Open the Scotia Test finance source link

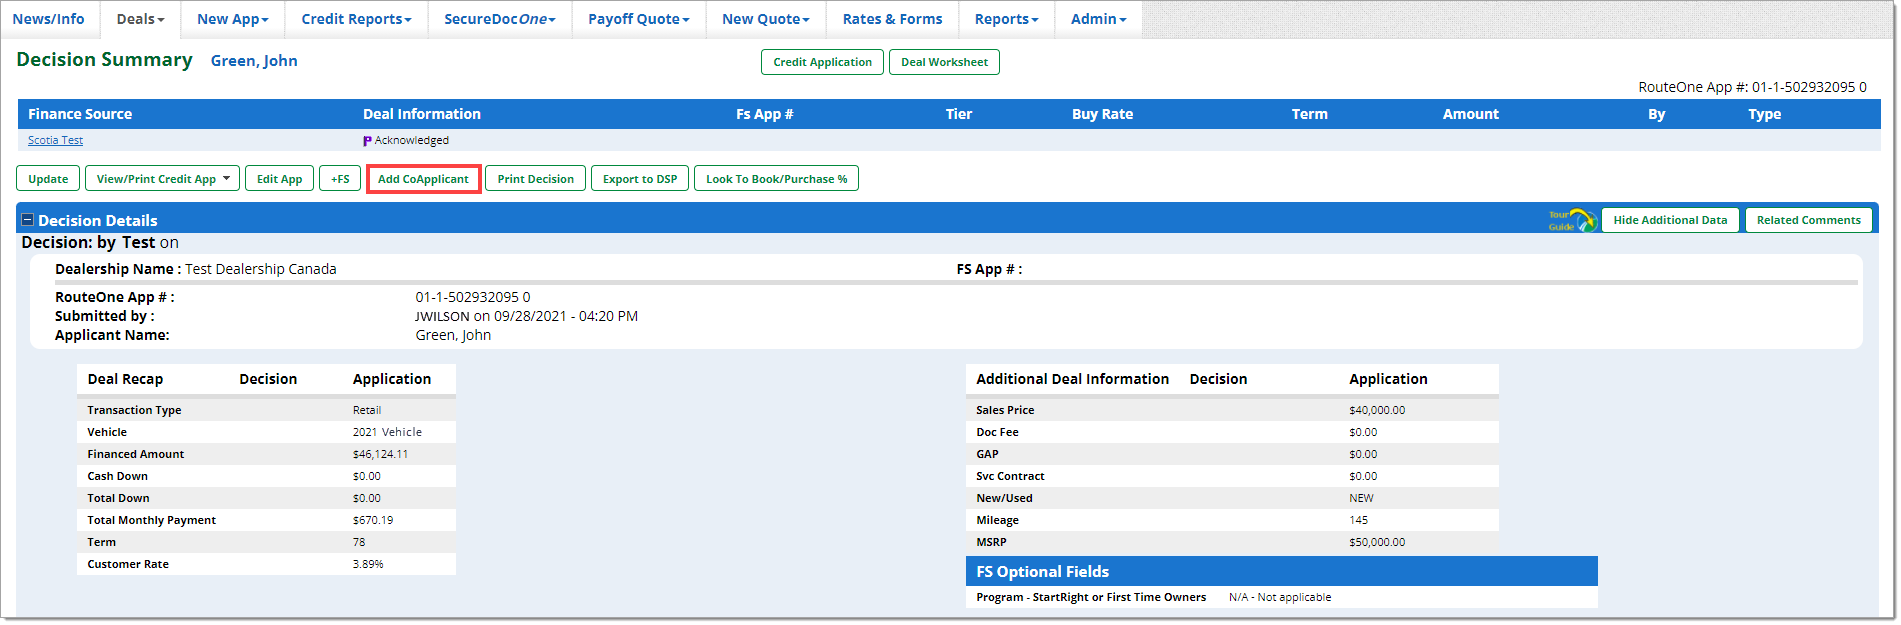[55, 141]
